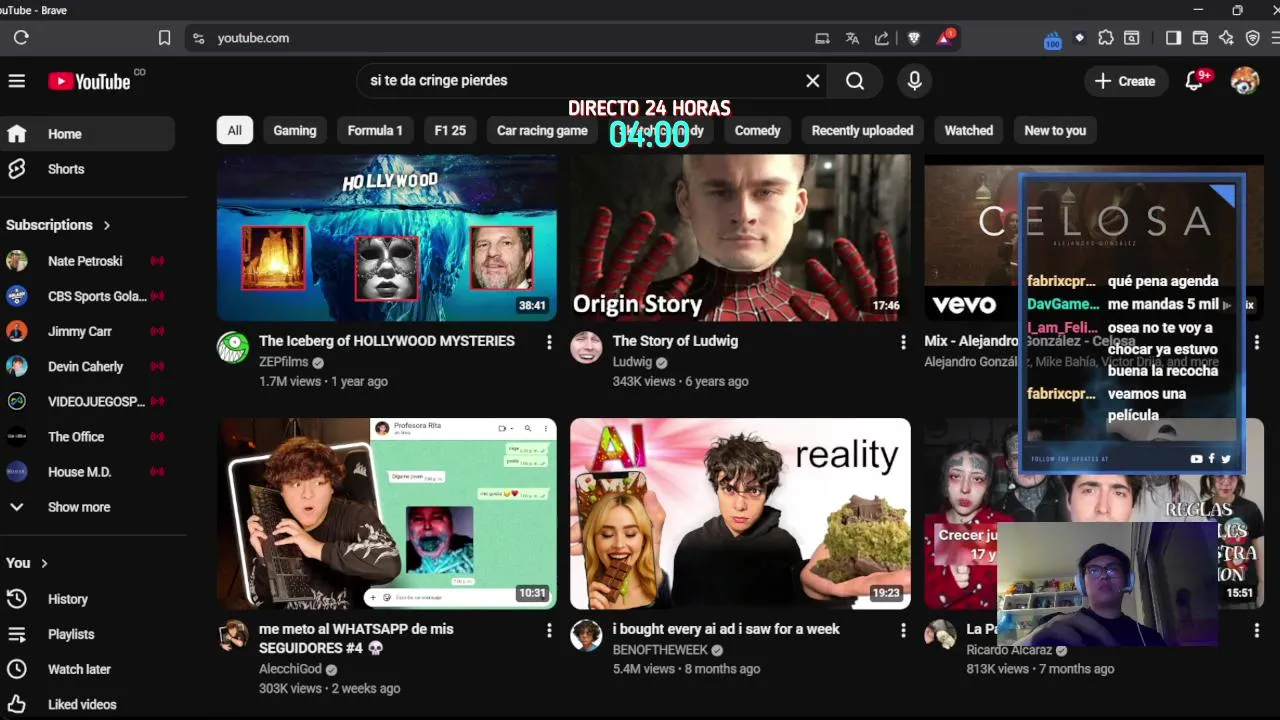
Task: Go to YouTube home via logo
Action: tap(90, 81)
